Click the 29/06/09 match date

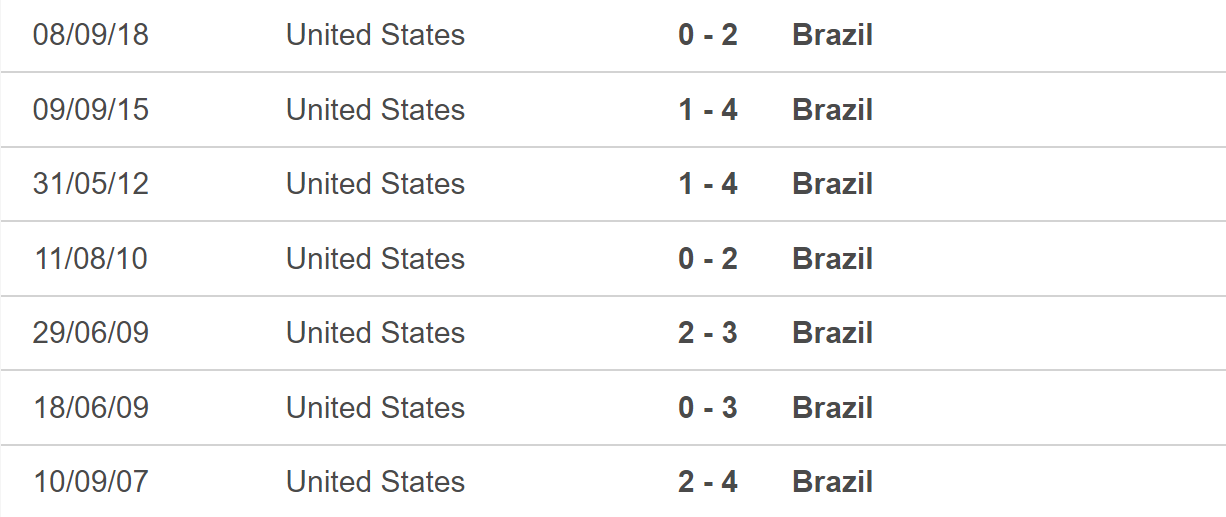(x=91, y=333)
